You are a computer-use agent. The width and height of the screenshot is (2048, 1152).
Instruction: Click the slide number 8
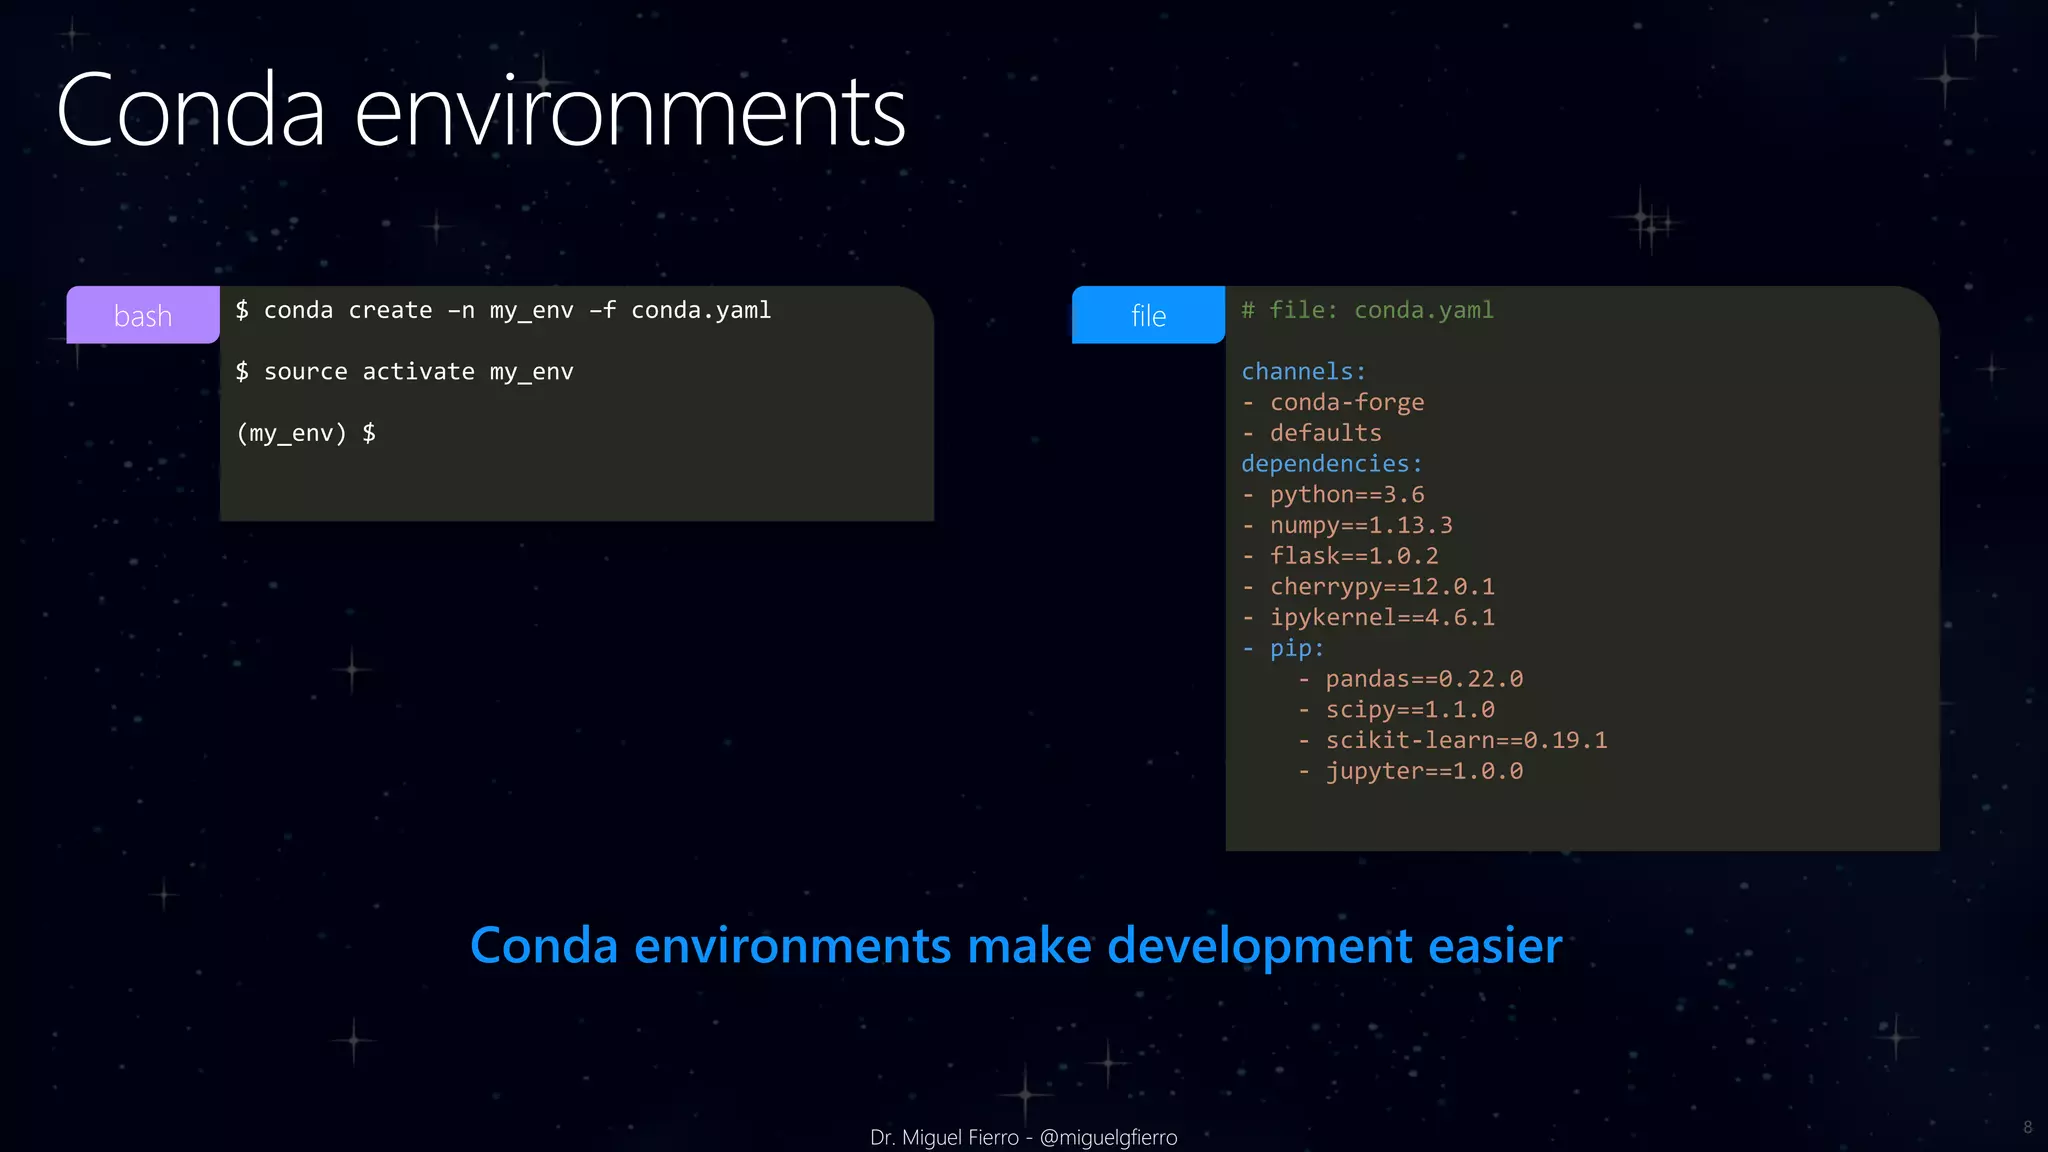(x=2027, y=1127)
